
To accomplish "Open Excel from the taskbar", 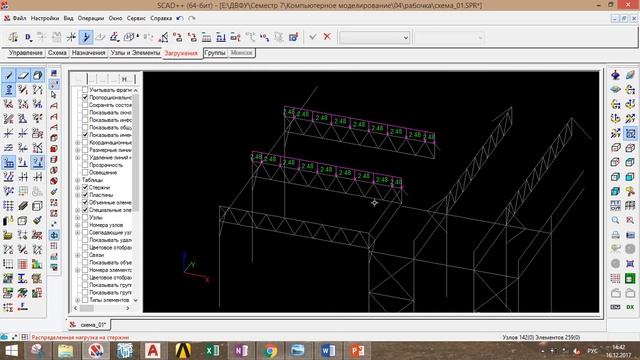I will click(213, 351).
